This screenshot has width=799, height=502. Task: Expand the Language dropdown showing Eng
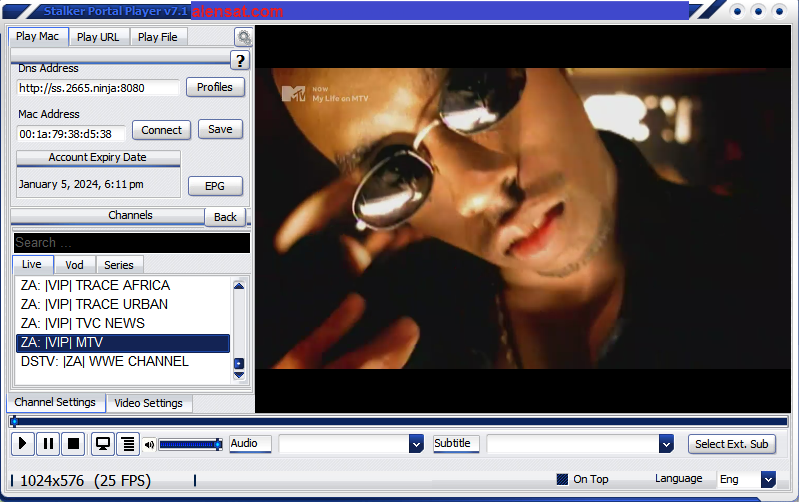click(x=767, y=480)
